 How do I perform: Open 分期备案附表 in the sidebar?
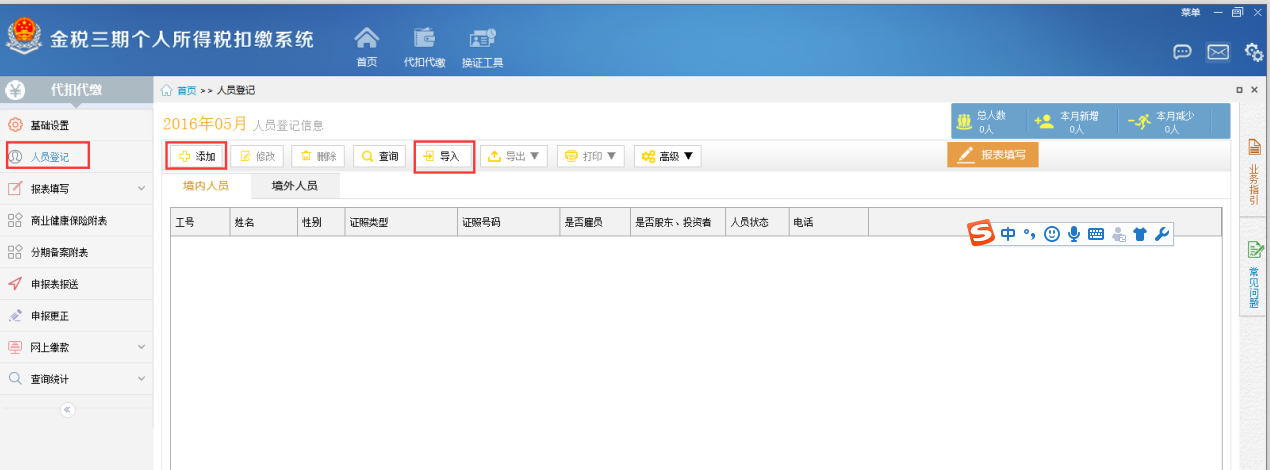pyautogui.click(x=76, y=252)
